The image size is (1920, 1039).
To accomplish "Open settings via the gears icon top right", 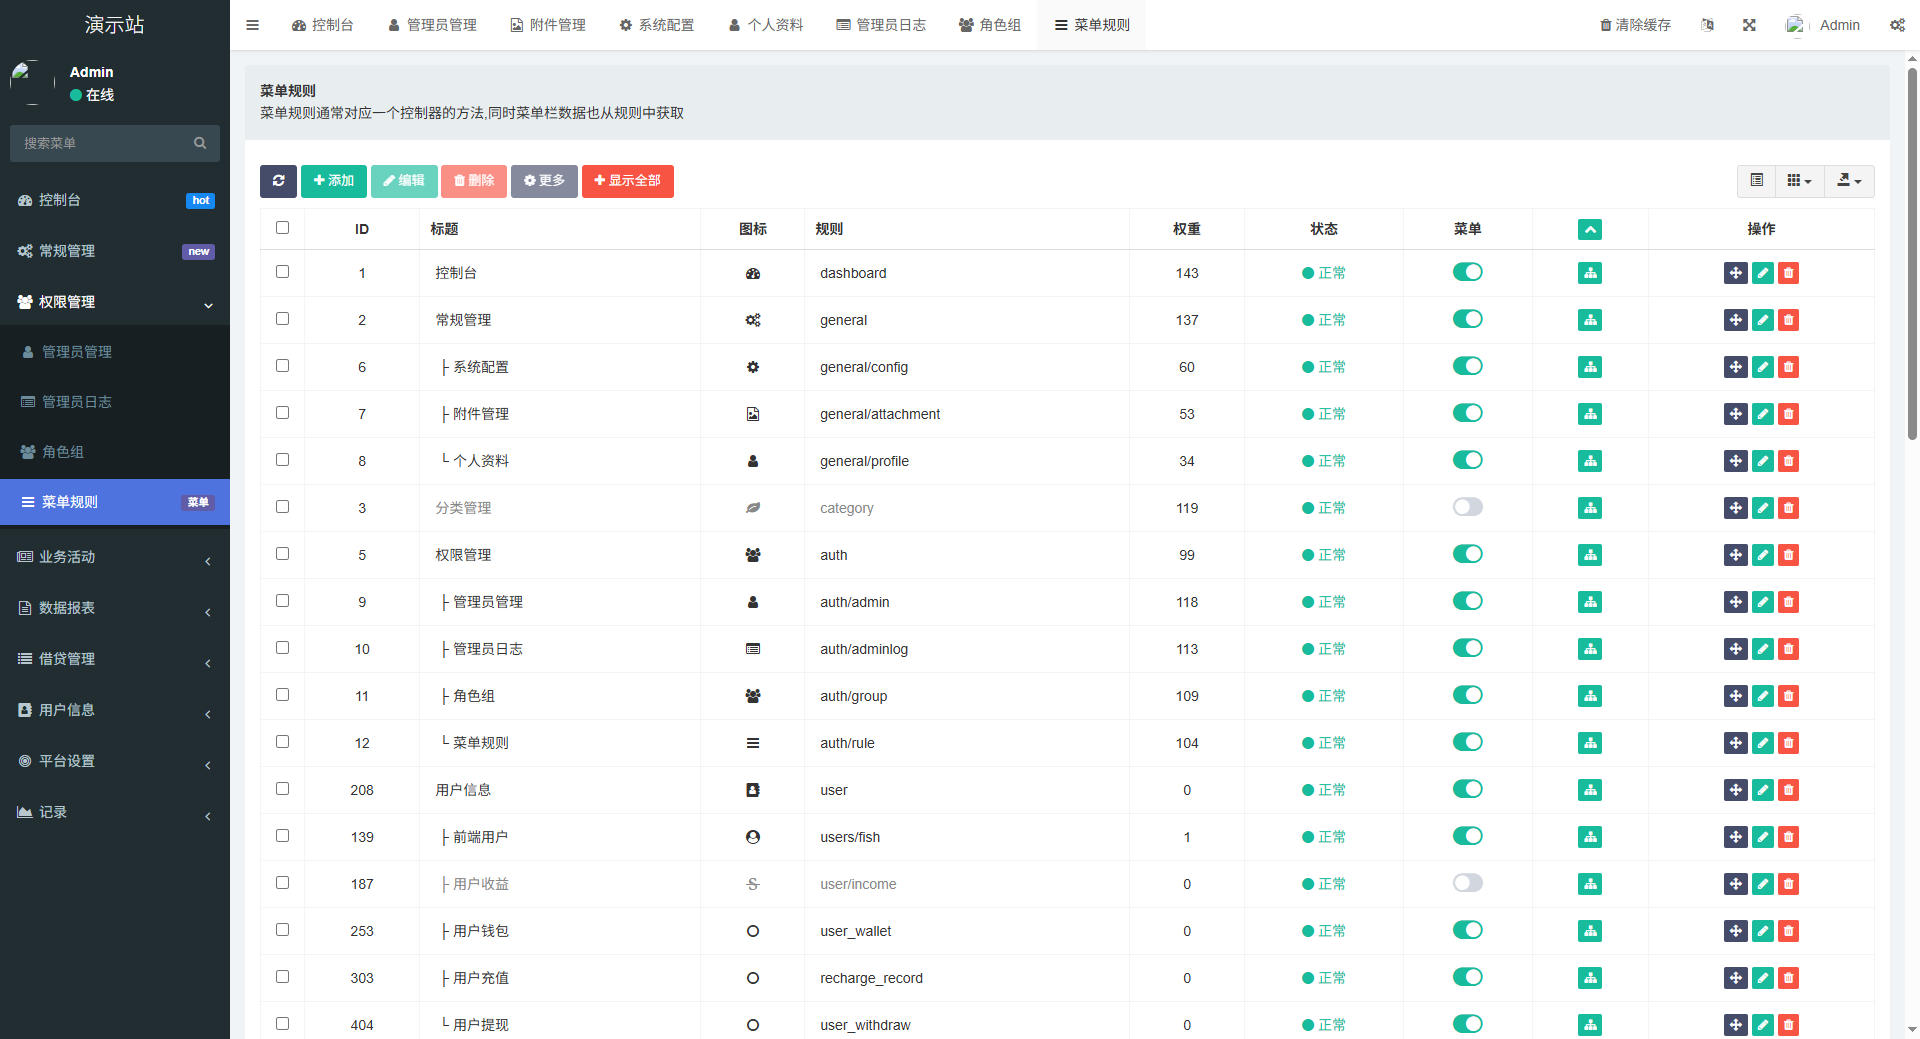I will point(1897,24).
